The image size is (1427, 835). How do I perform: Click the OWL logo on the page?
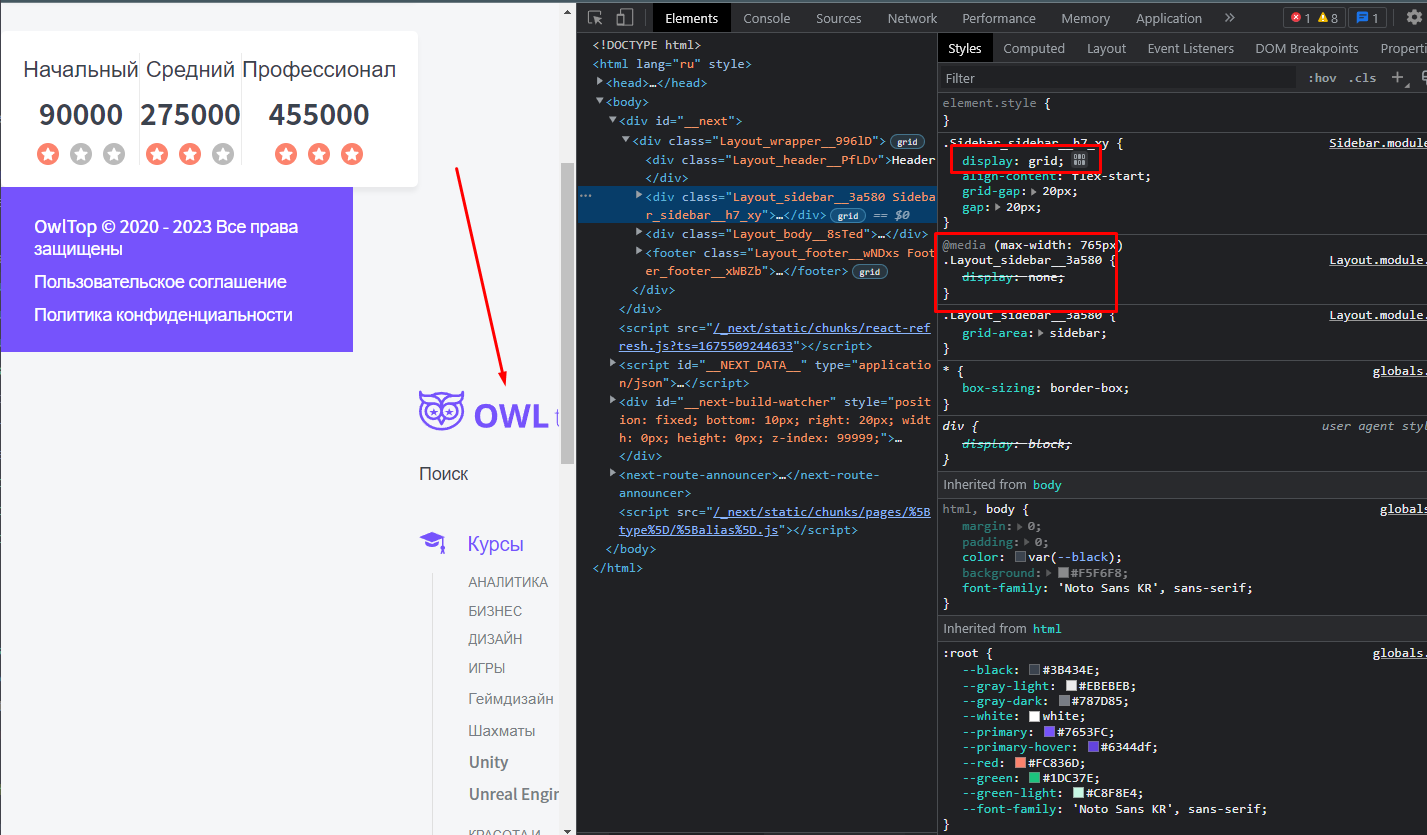(x=489, y=412)
